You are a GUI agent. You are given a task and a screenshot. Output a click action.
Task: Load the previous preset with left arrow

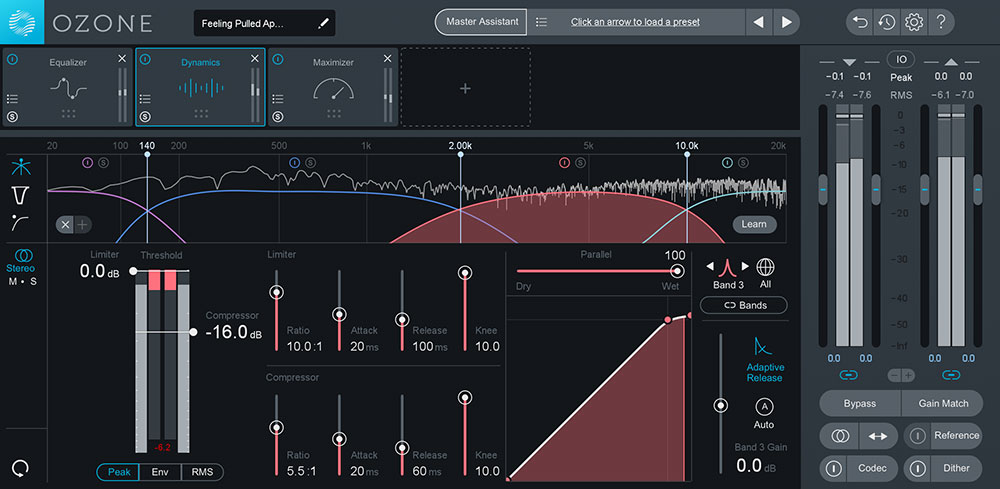759,22
